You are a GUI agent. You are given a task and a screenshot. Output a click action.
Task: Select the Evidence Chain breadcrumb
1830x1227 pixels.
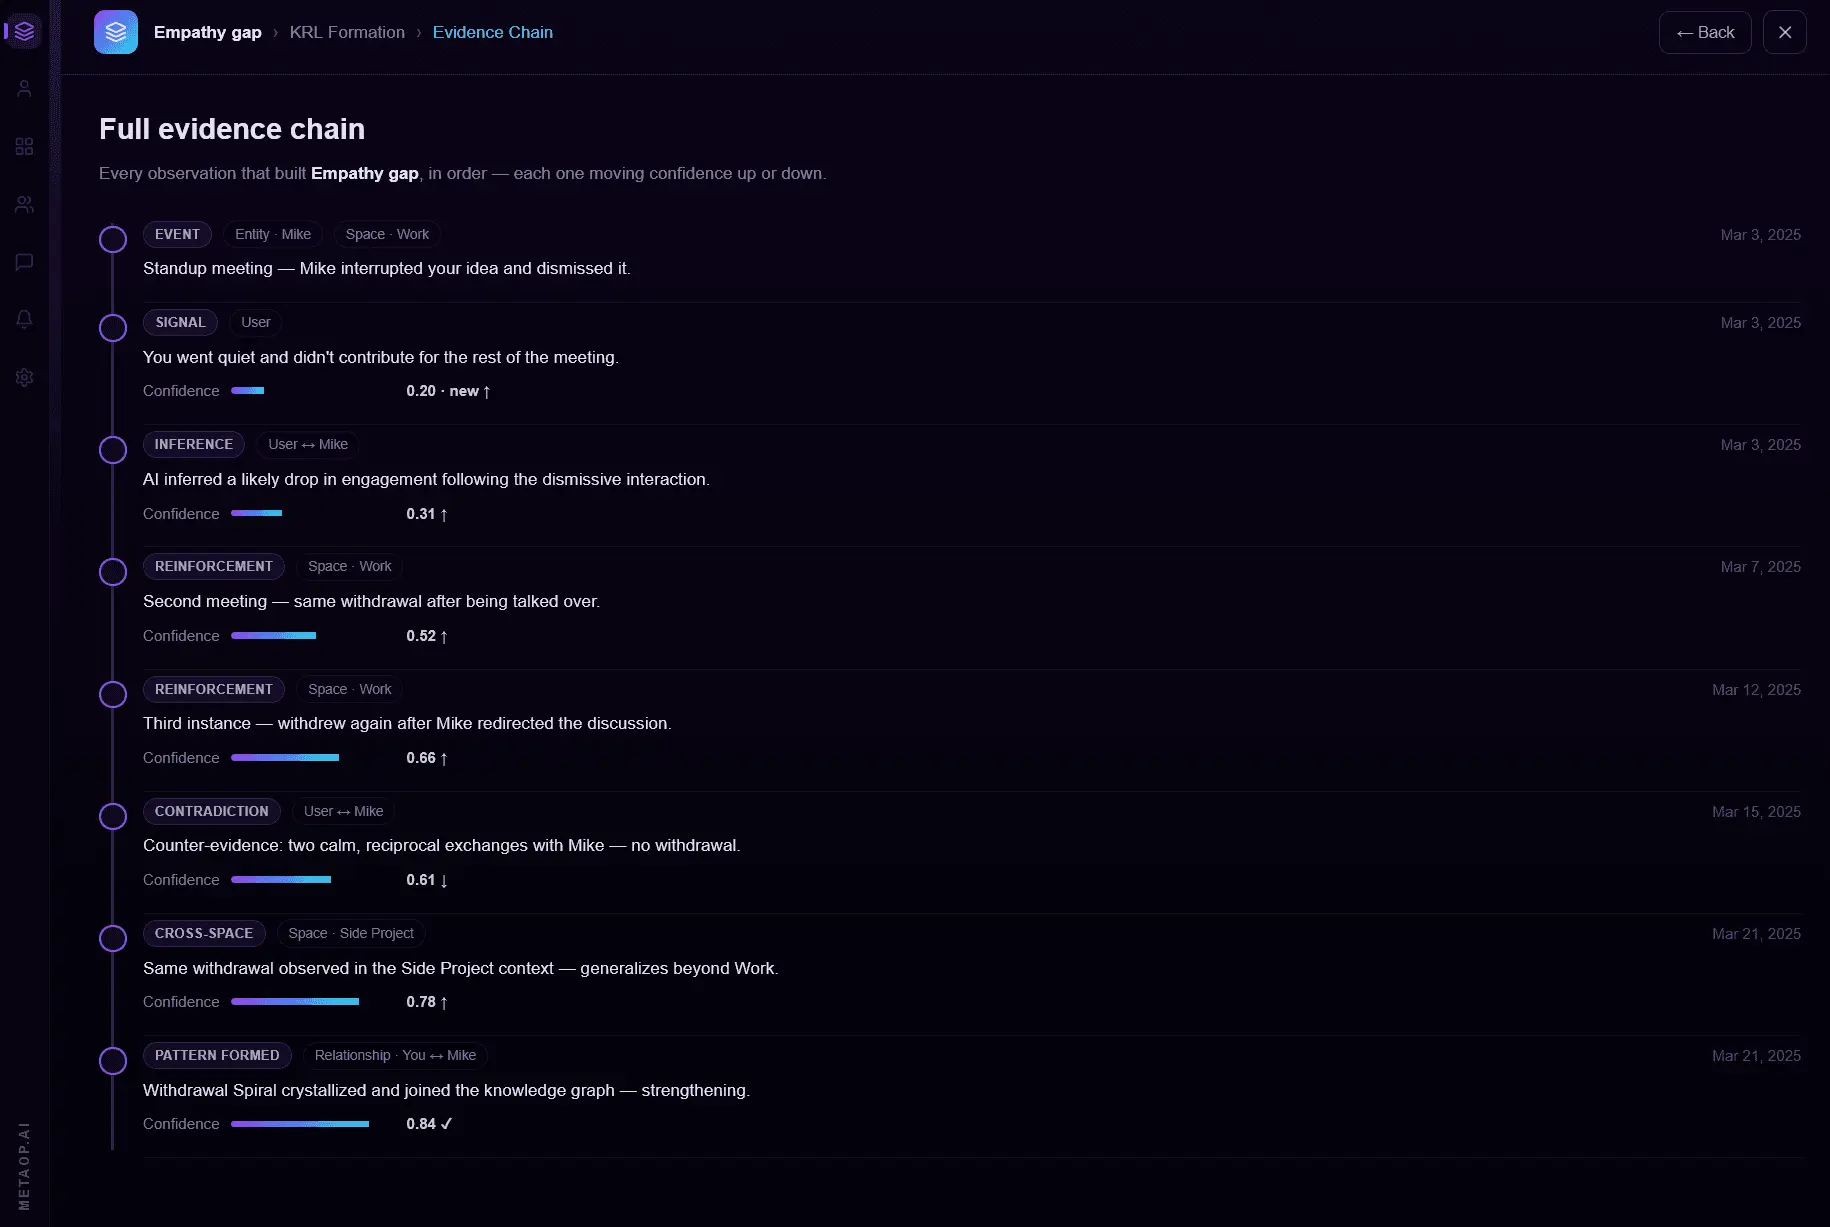493,32
